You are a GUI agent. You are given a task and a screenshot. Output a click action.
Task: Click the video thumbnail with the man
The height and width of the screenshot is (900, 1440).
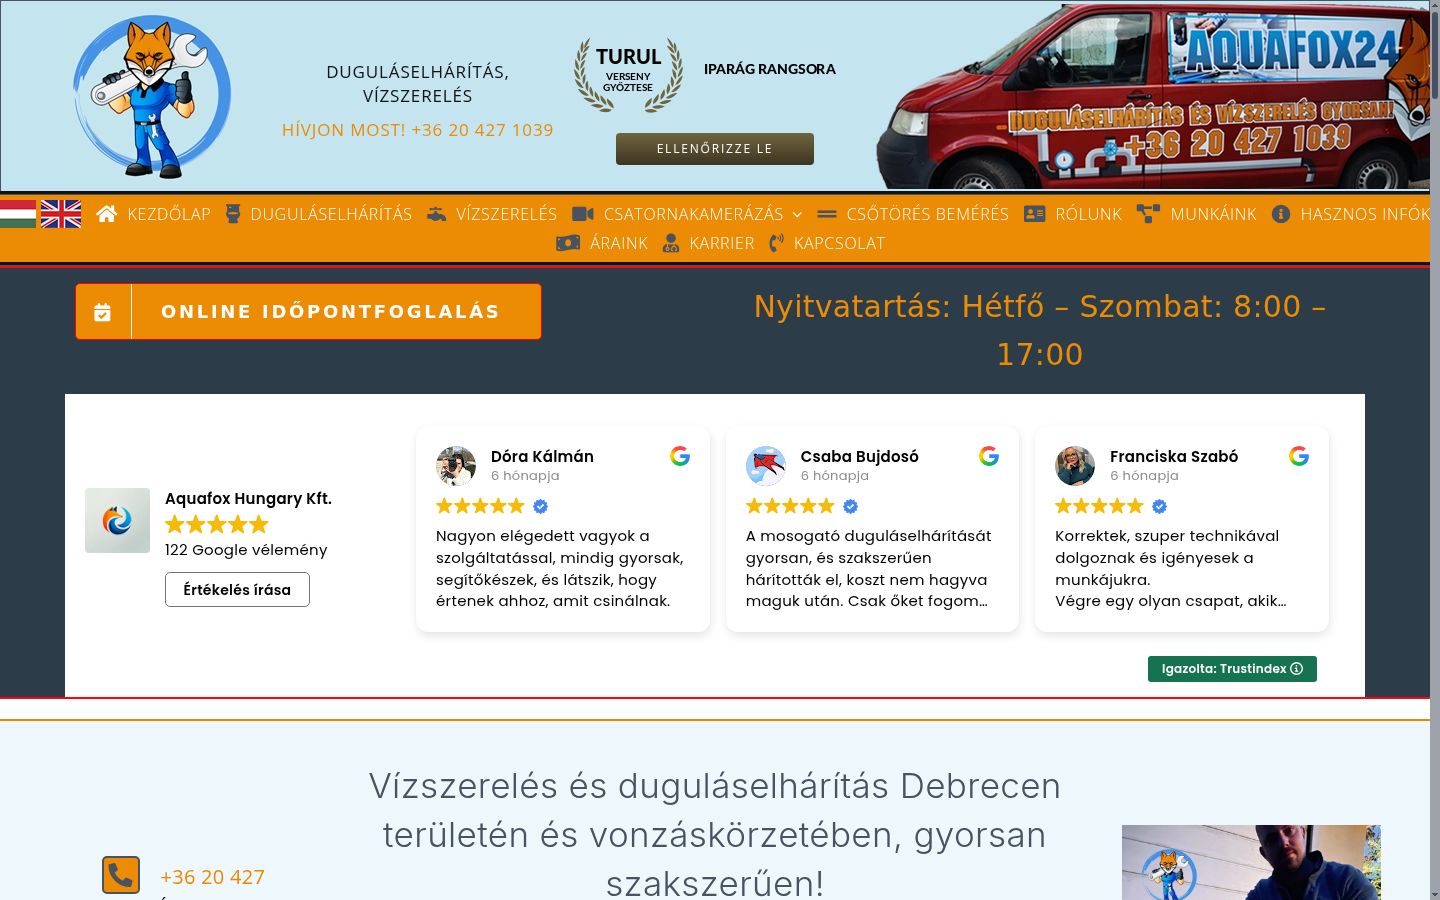pyautogui.click(x=1251, y=862)
